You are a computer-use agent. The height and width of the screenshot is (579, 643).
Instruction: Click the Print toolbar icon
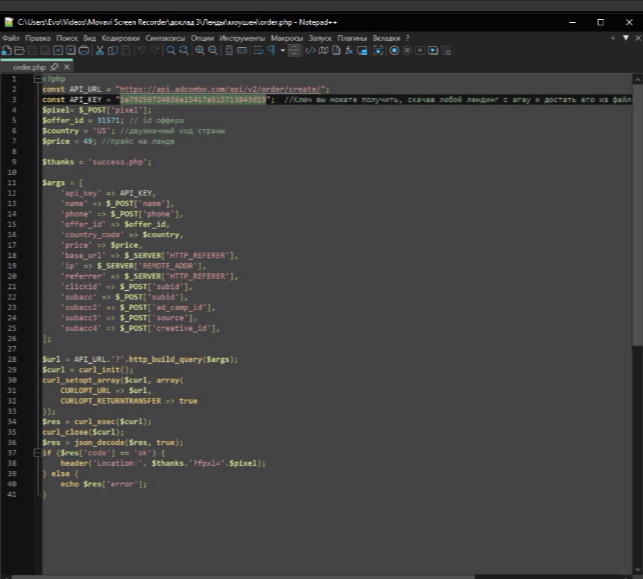pyautogui.click(x=84, y=50)
